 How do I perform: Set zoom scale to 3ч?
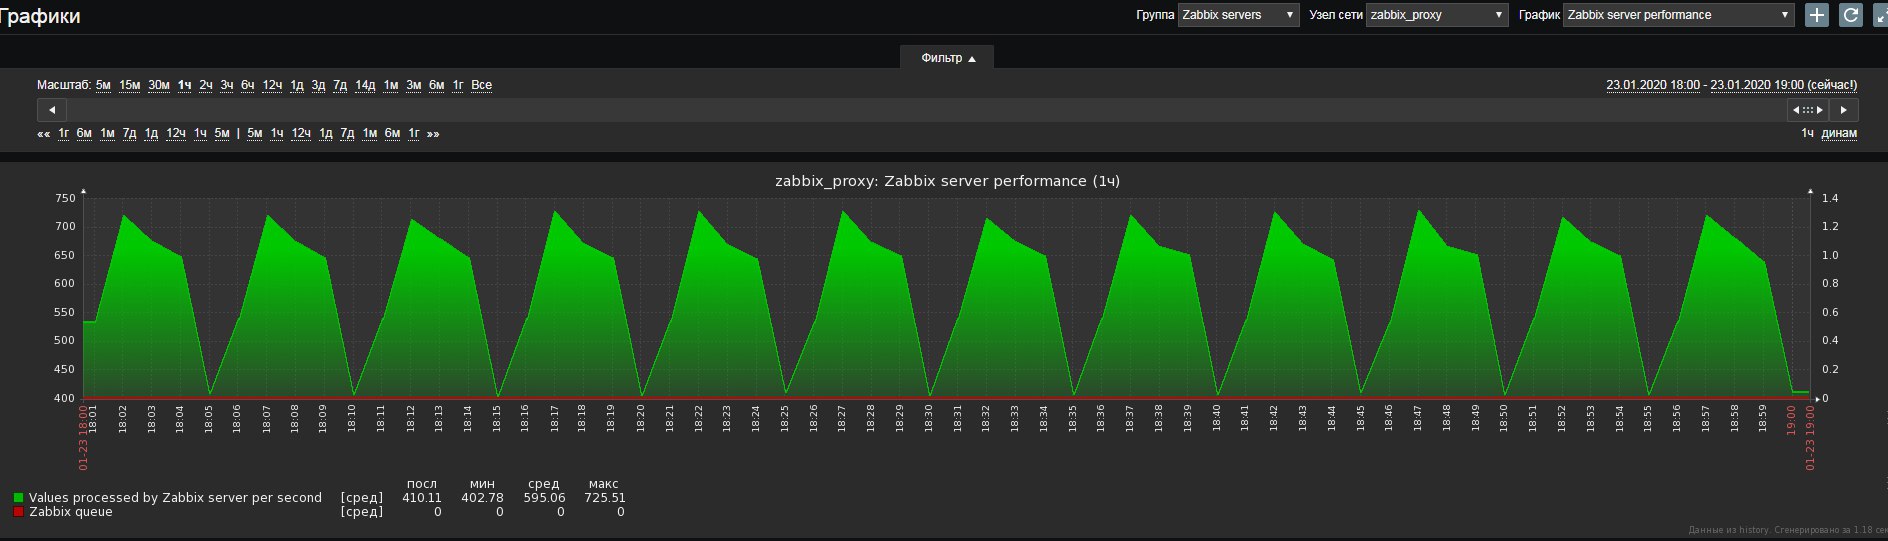[x=227, y=85]
